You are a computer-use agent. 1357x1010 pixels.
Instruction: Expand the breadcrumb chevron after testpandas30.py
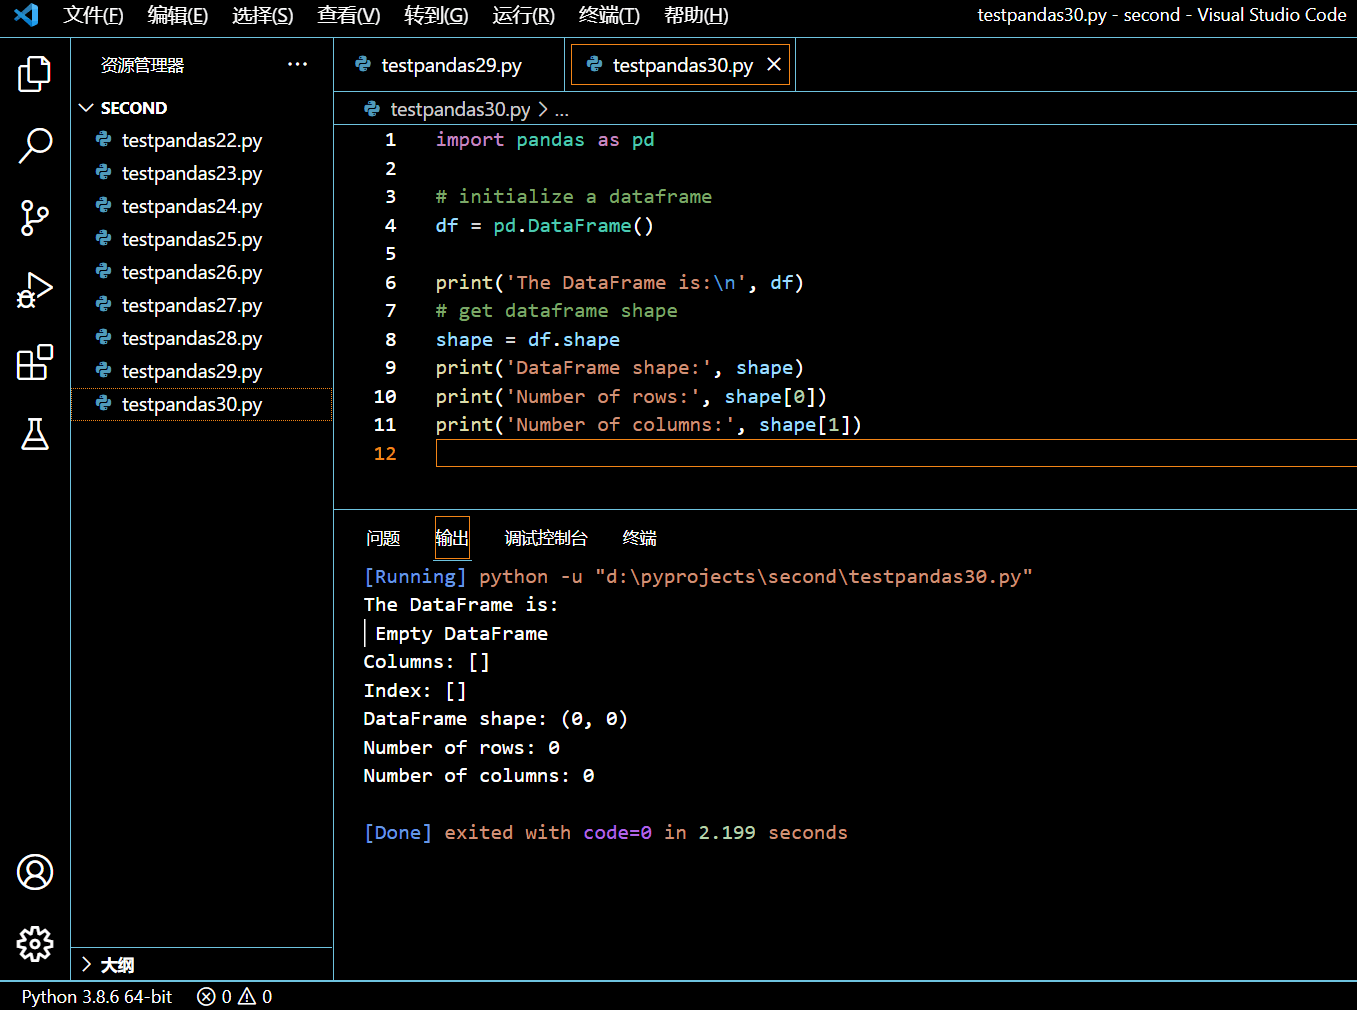pos(543,109)
